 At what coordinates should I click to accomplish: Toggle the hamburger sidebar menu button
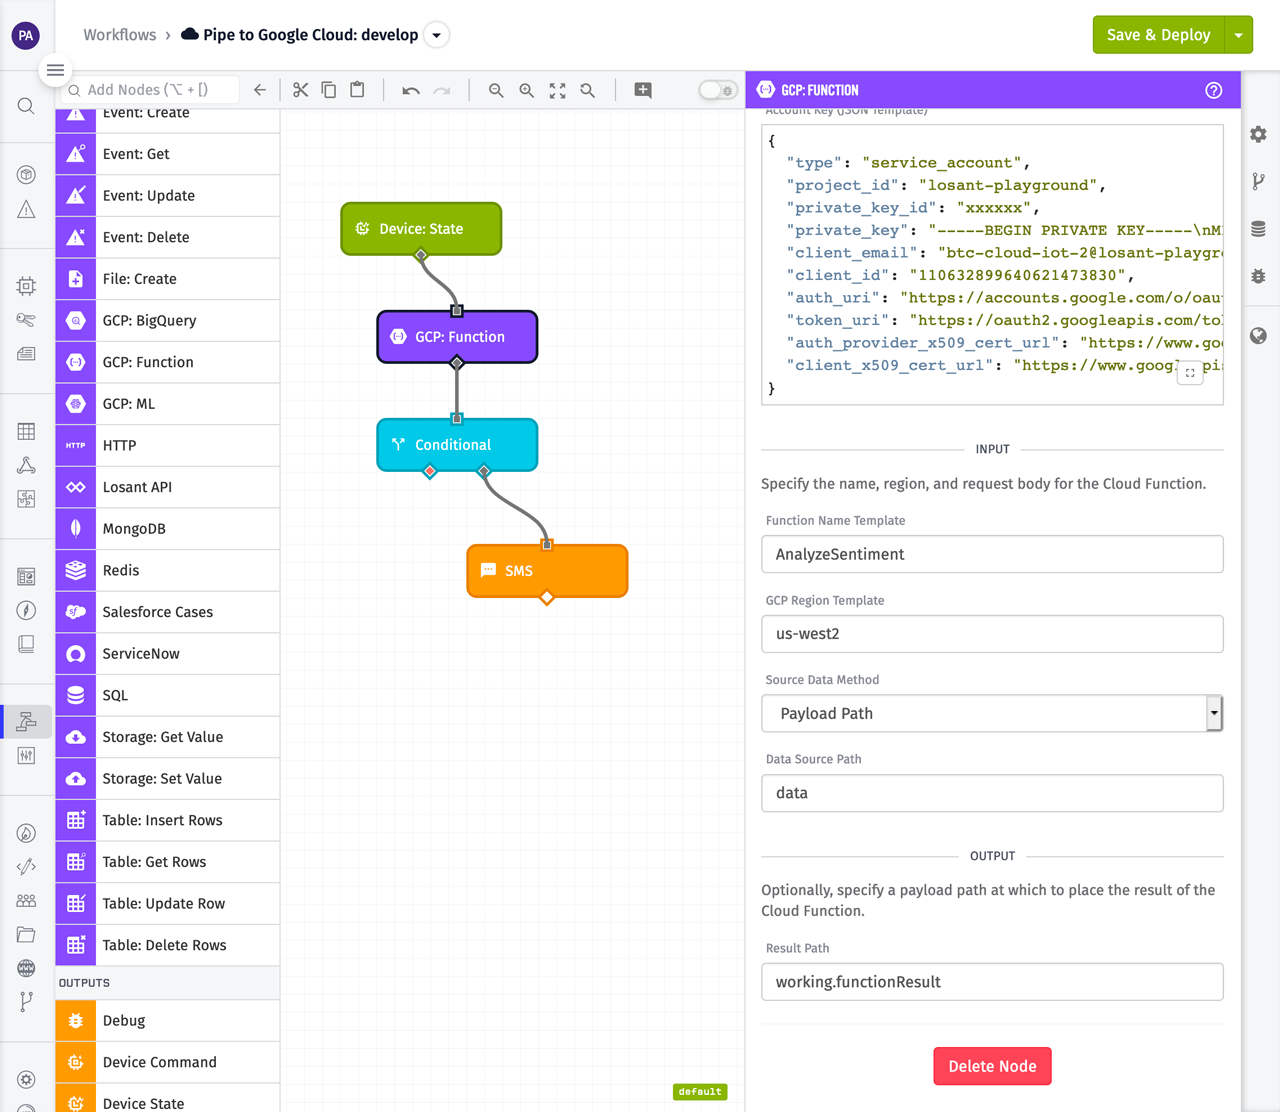click(x=55, y=70)
